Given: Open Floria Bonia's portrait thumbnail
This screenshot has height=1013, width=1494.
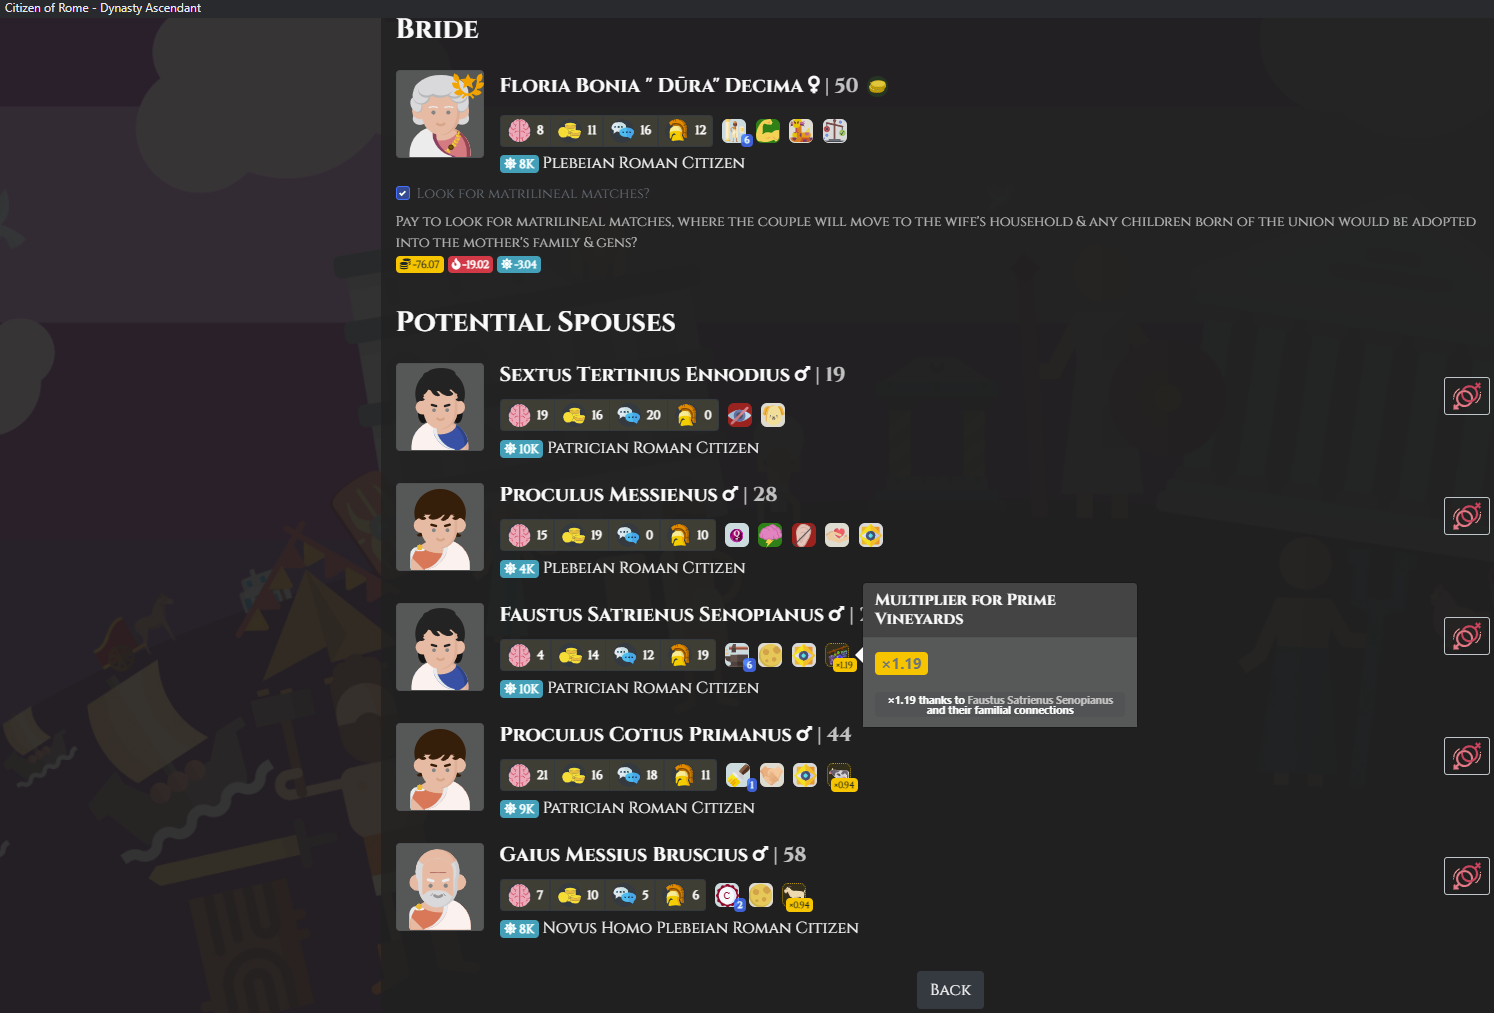Looking at the screenshot, I should [440, 114].
